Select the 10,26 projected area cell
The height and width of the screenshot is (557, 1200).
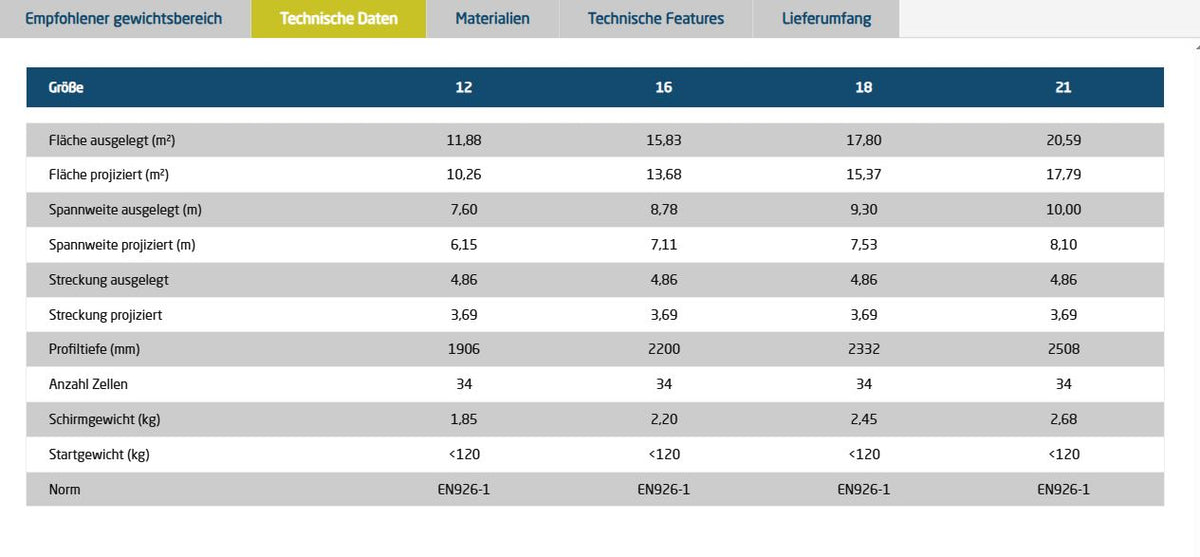(x=464, y=175)
